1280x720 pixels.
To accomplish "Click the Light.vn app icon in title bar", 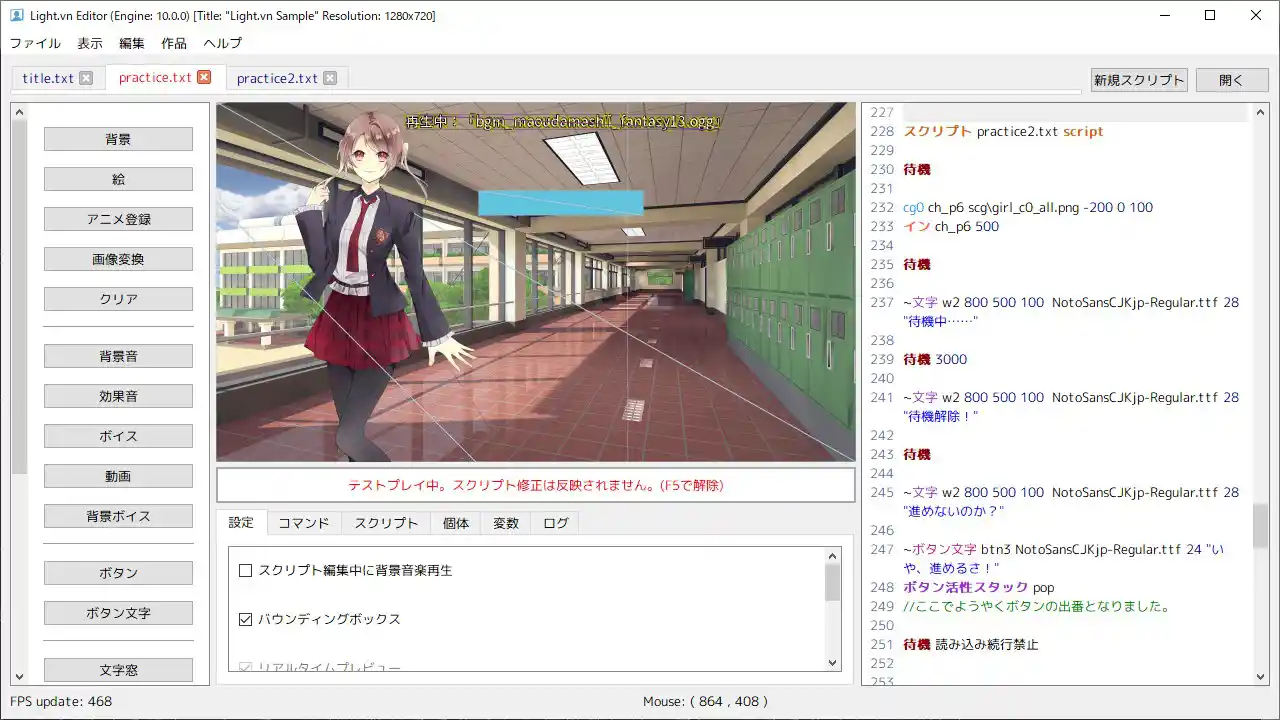I will pyautogui.click(x=17, y=16).
